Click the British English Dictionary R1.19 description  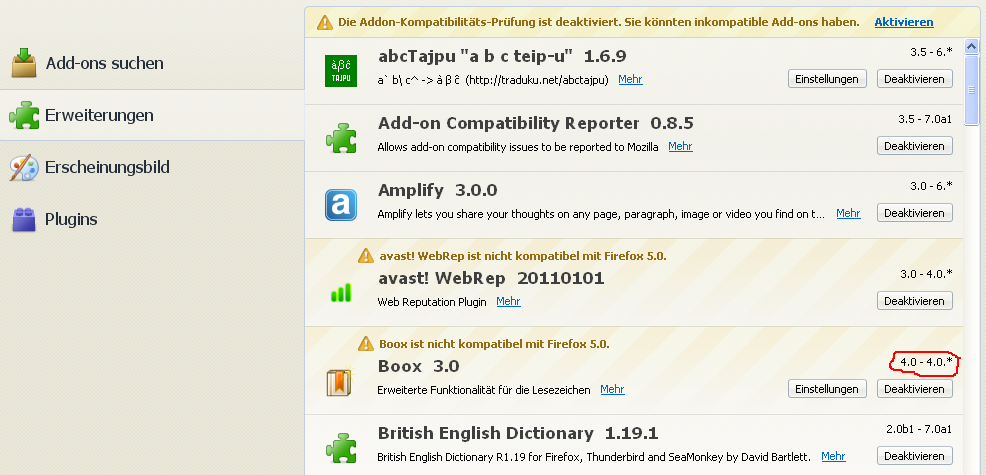[594, 457]
